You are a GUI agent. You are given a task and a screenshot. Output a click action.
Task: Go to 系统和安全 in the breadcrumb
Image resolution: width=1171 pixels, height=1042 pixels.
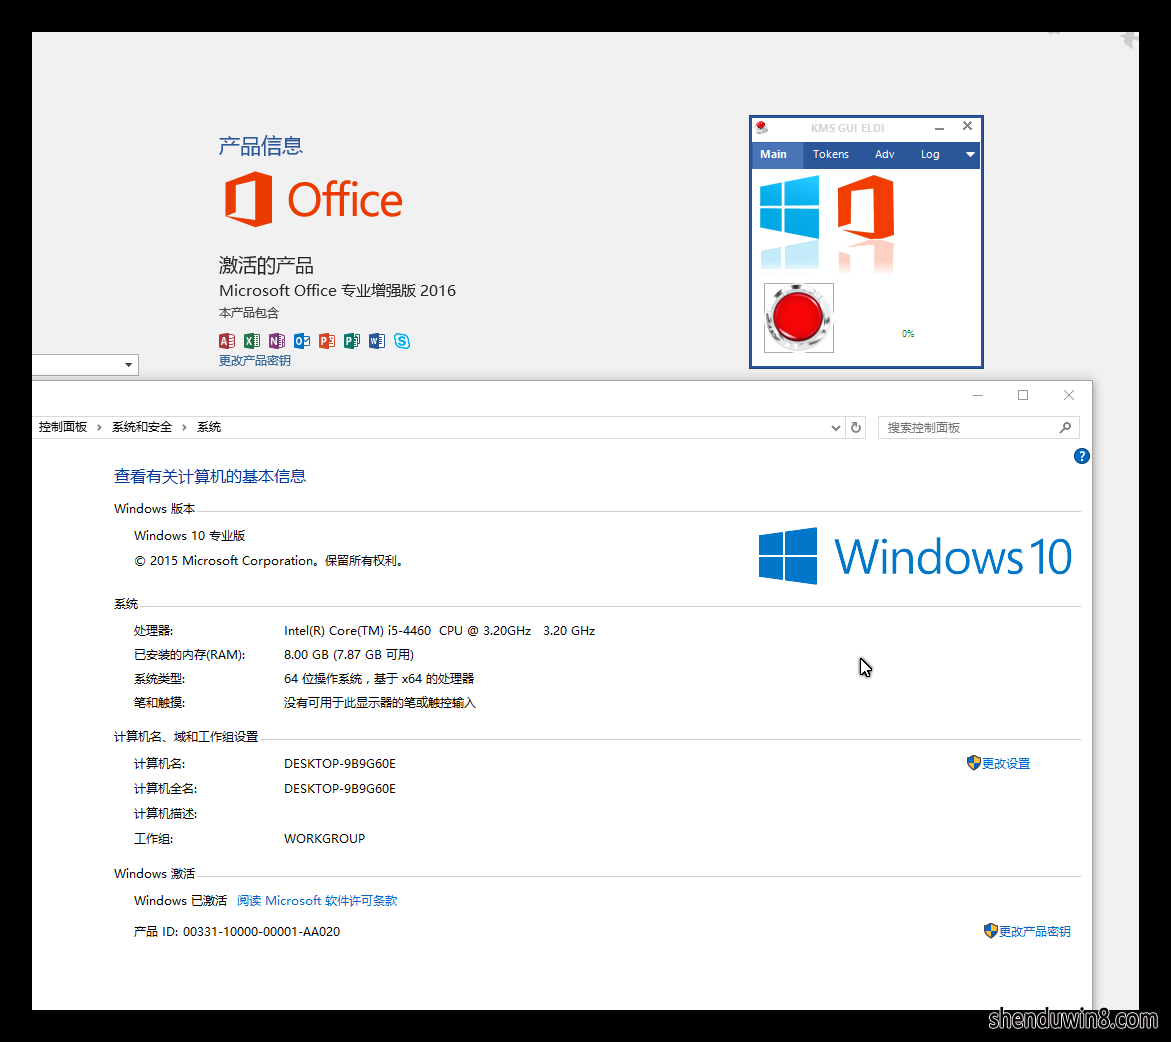point(142,427)
